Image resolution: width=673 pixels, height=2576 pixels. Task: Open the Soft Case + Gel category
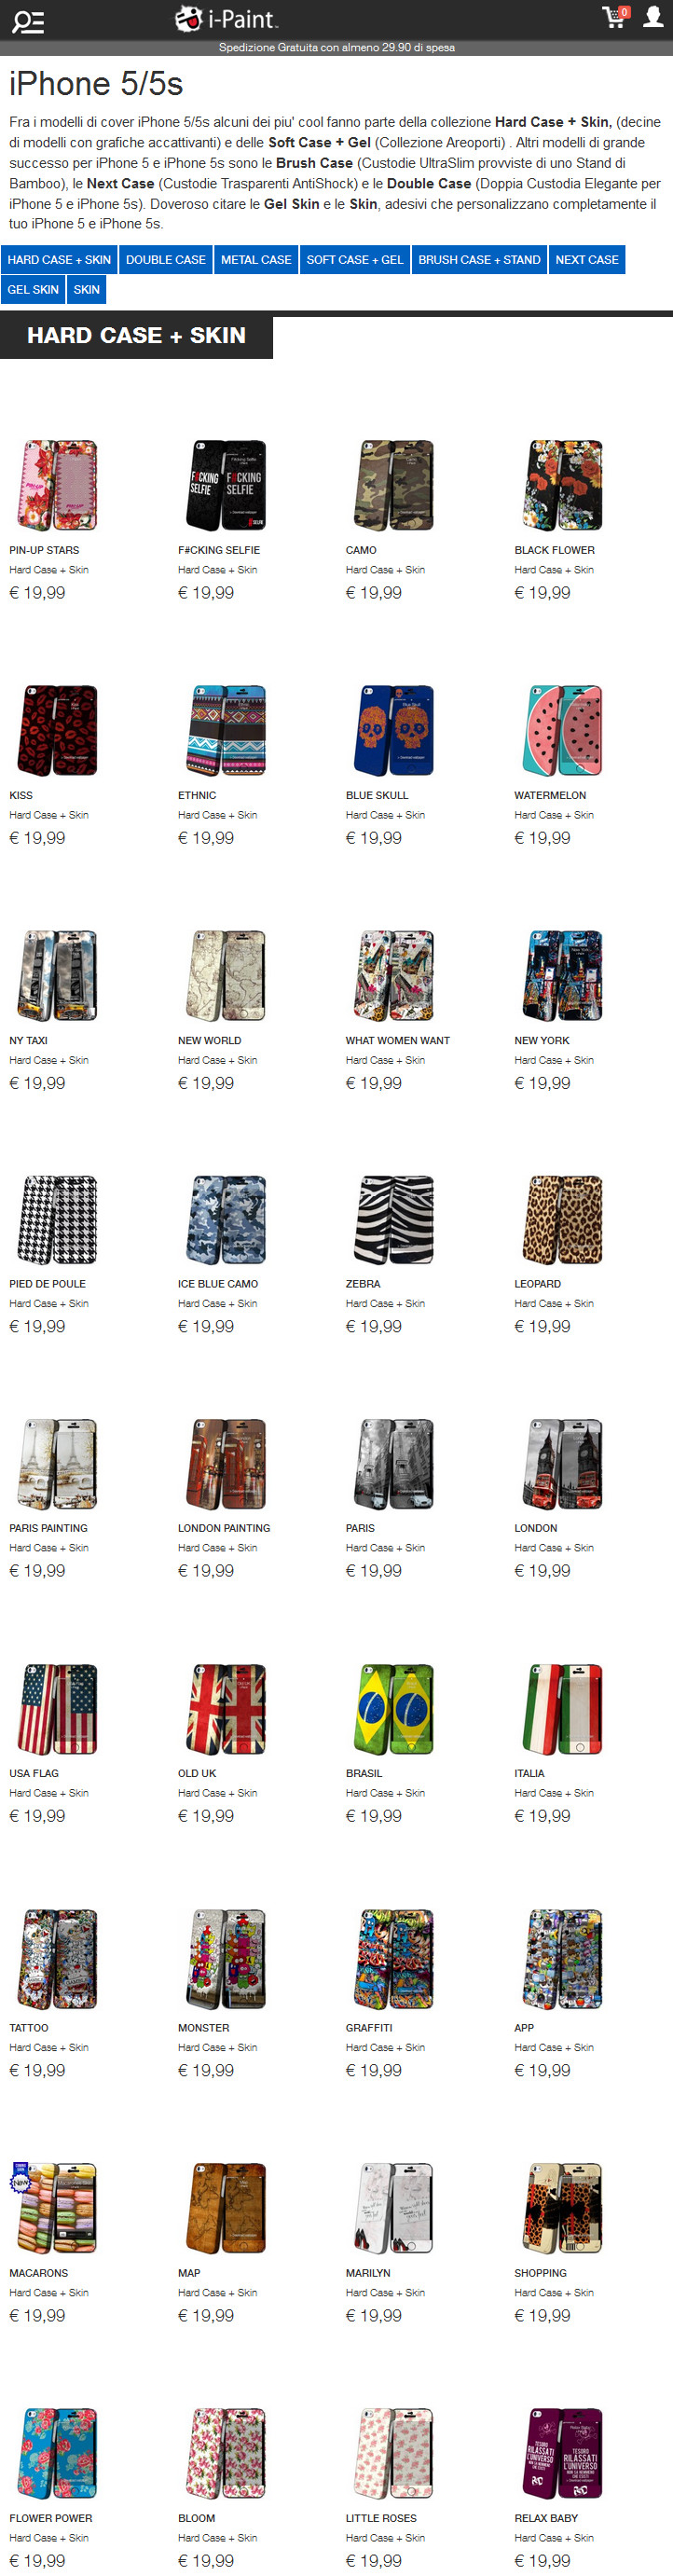coord(355,260)
